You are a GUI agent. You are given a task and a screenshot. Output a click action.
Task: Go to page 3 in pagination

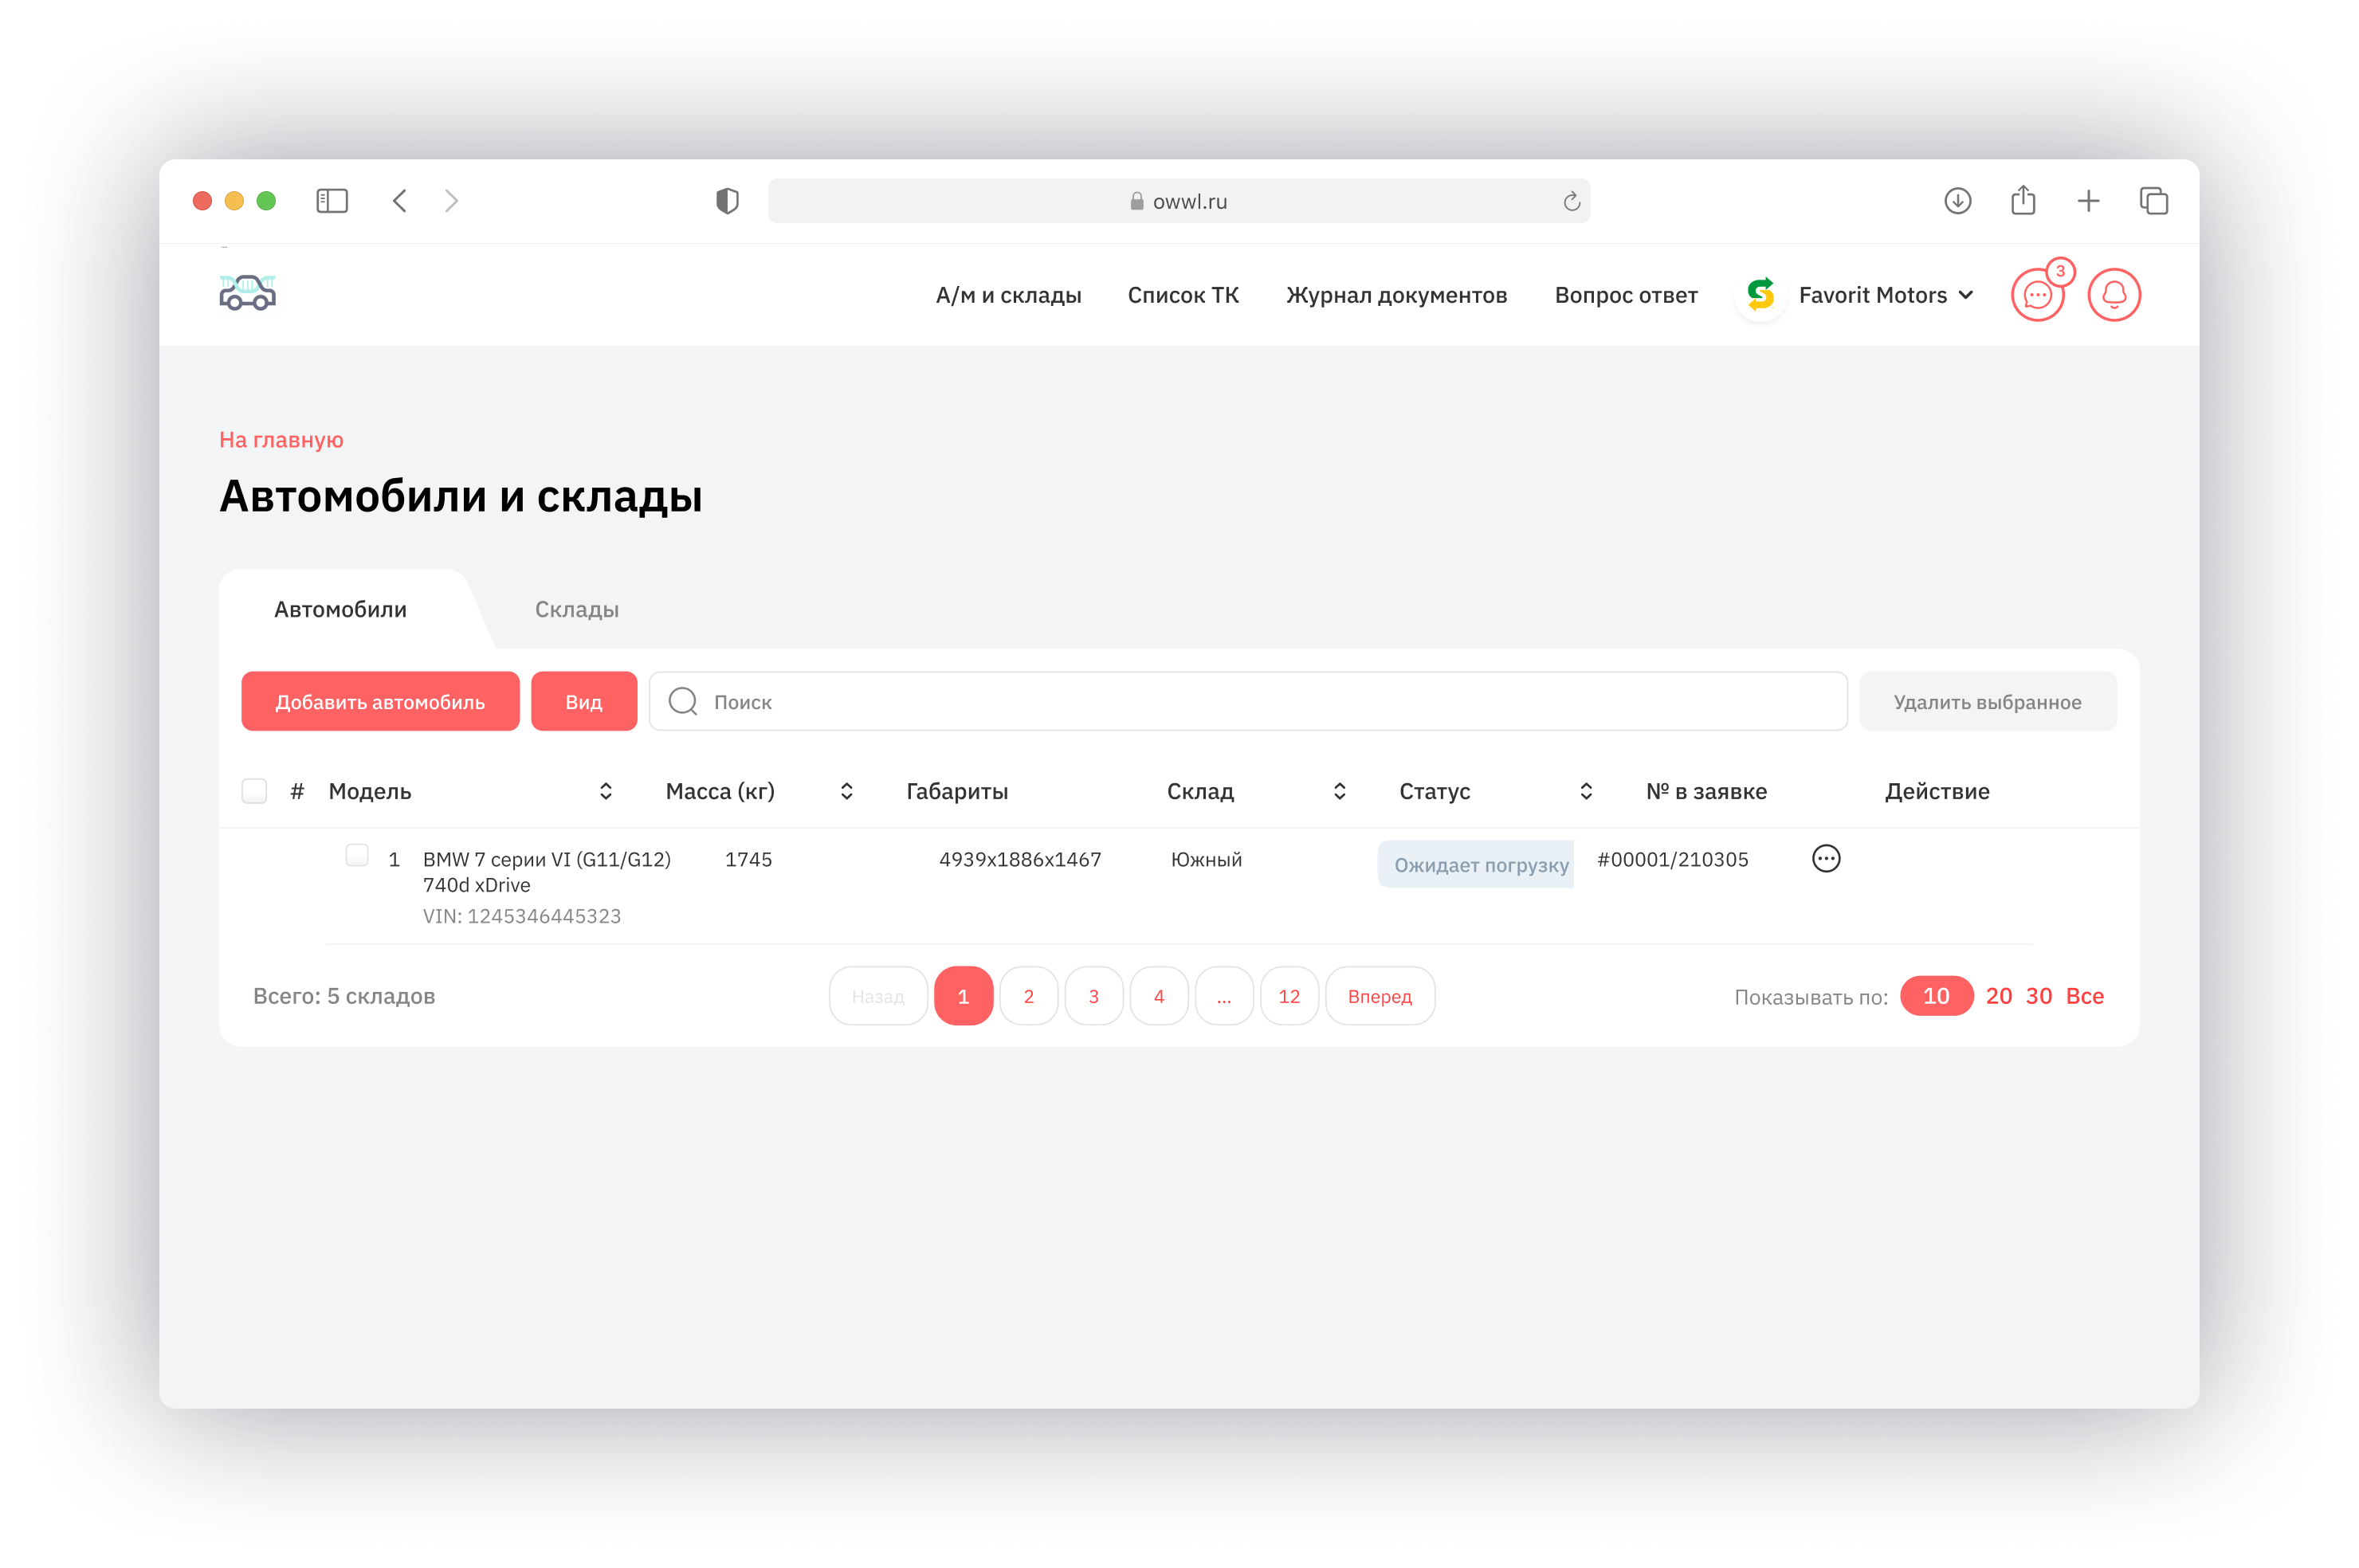pos(1093,995)
